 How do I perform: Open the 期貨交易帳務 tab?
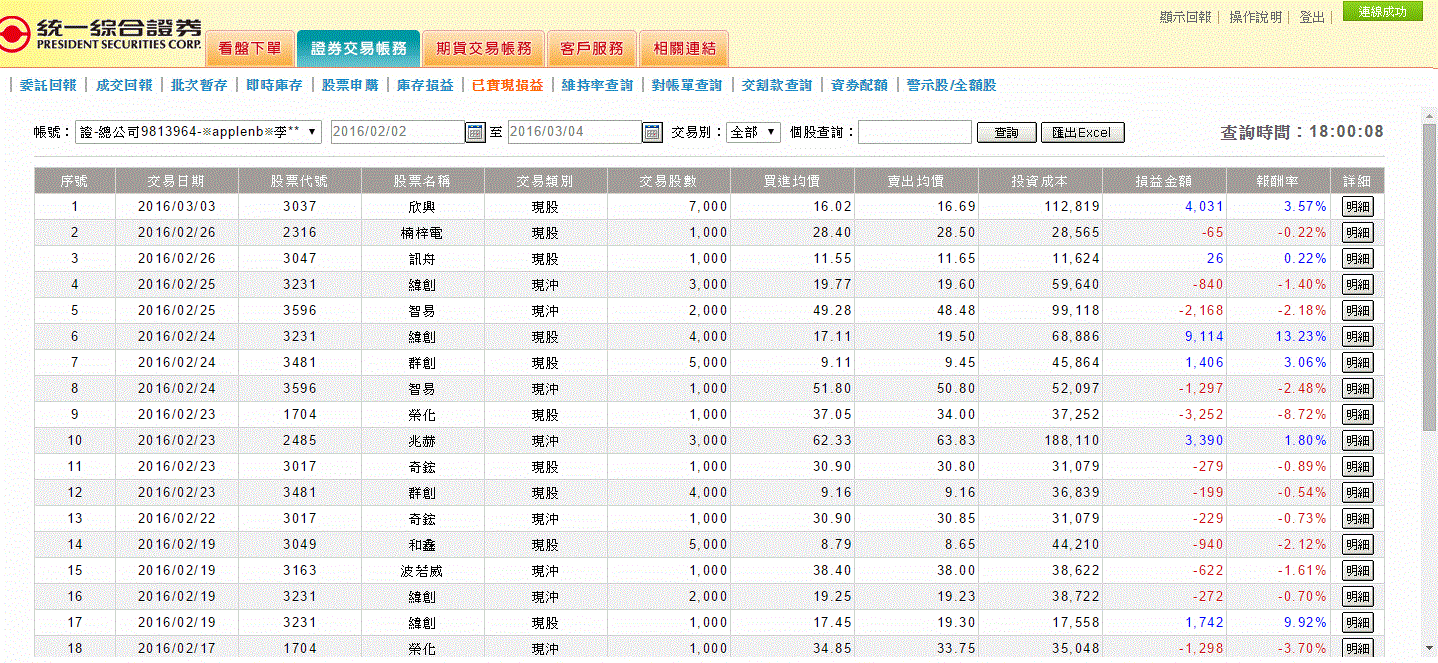tap(484, 48)
